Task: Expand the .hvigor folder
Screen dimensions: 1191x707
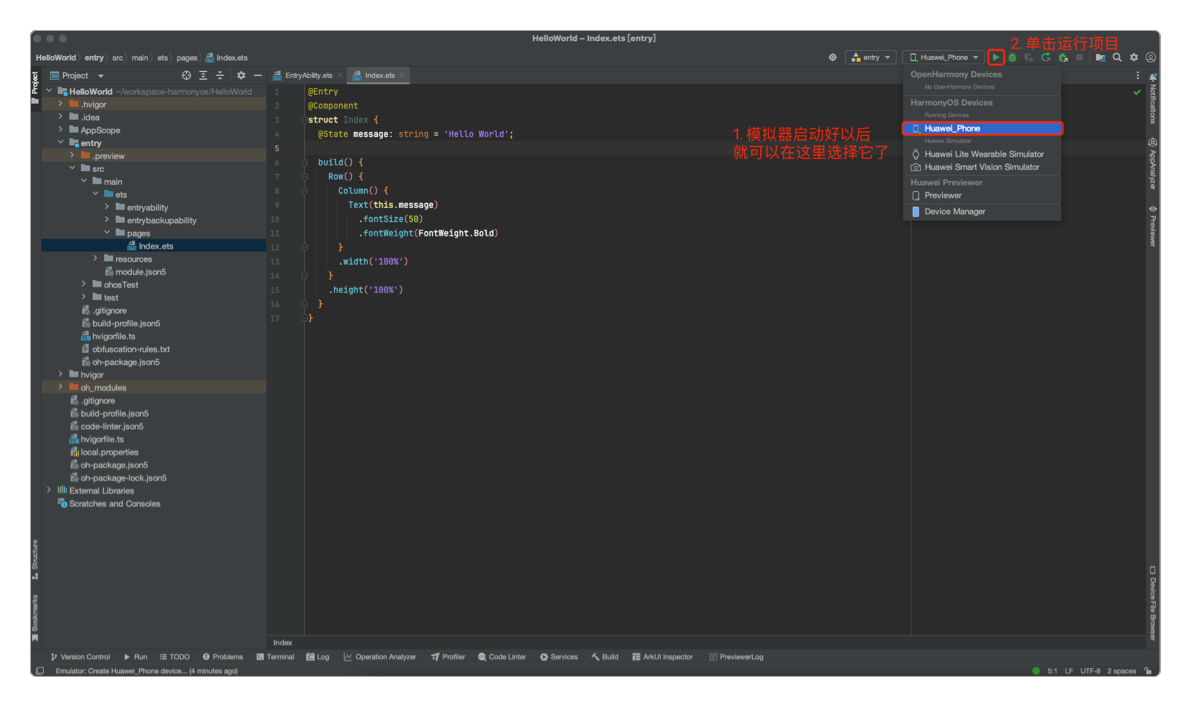Action: 61,105
